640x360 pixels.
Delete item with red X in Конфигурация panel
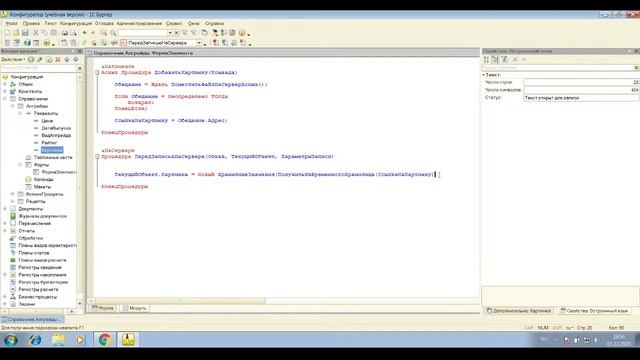(x=58, y=60)
